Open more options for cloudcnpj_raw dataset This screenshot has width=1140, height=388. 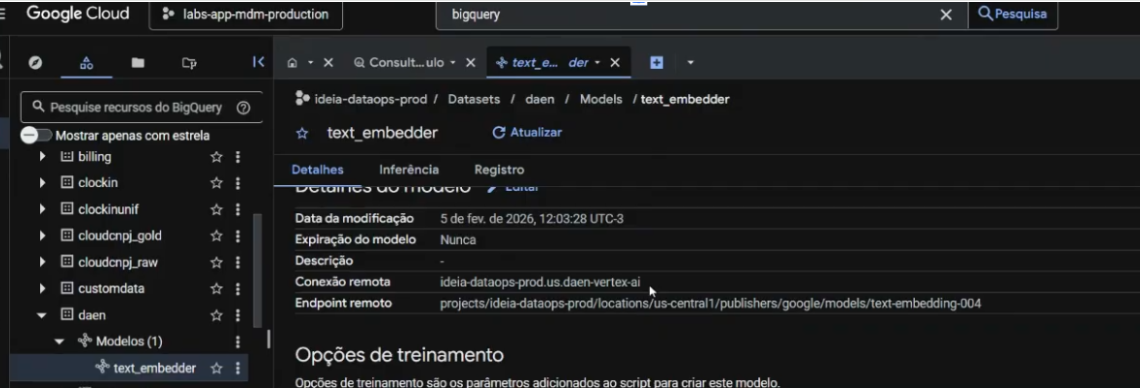pos(238,262)
